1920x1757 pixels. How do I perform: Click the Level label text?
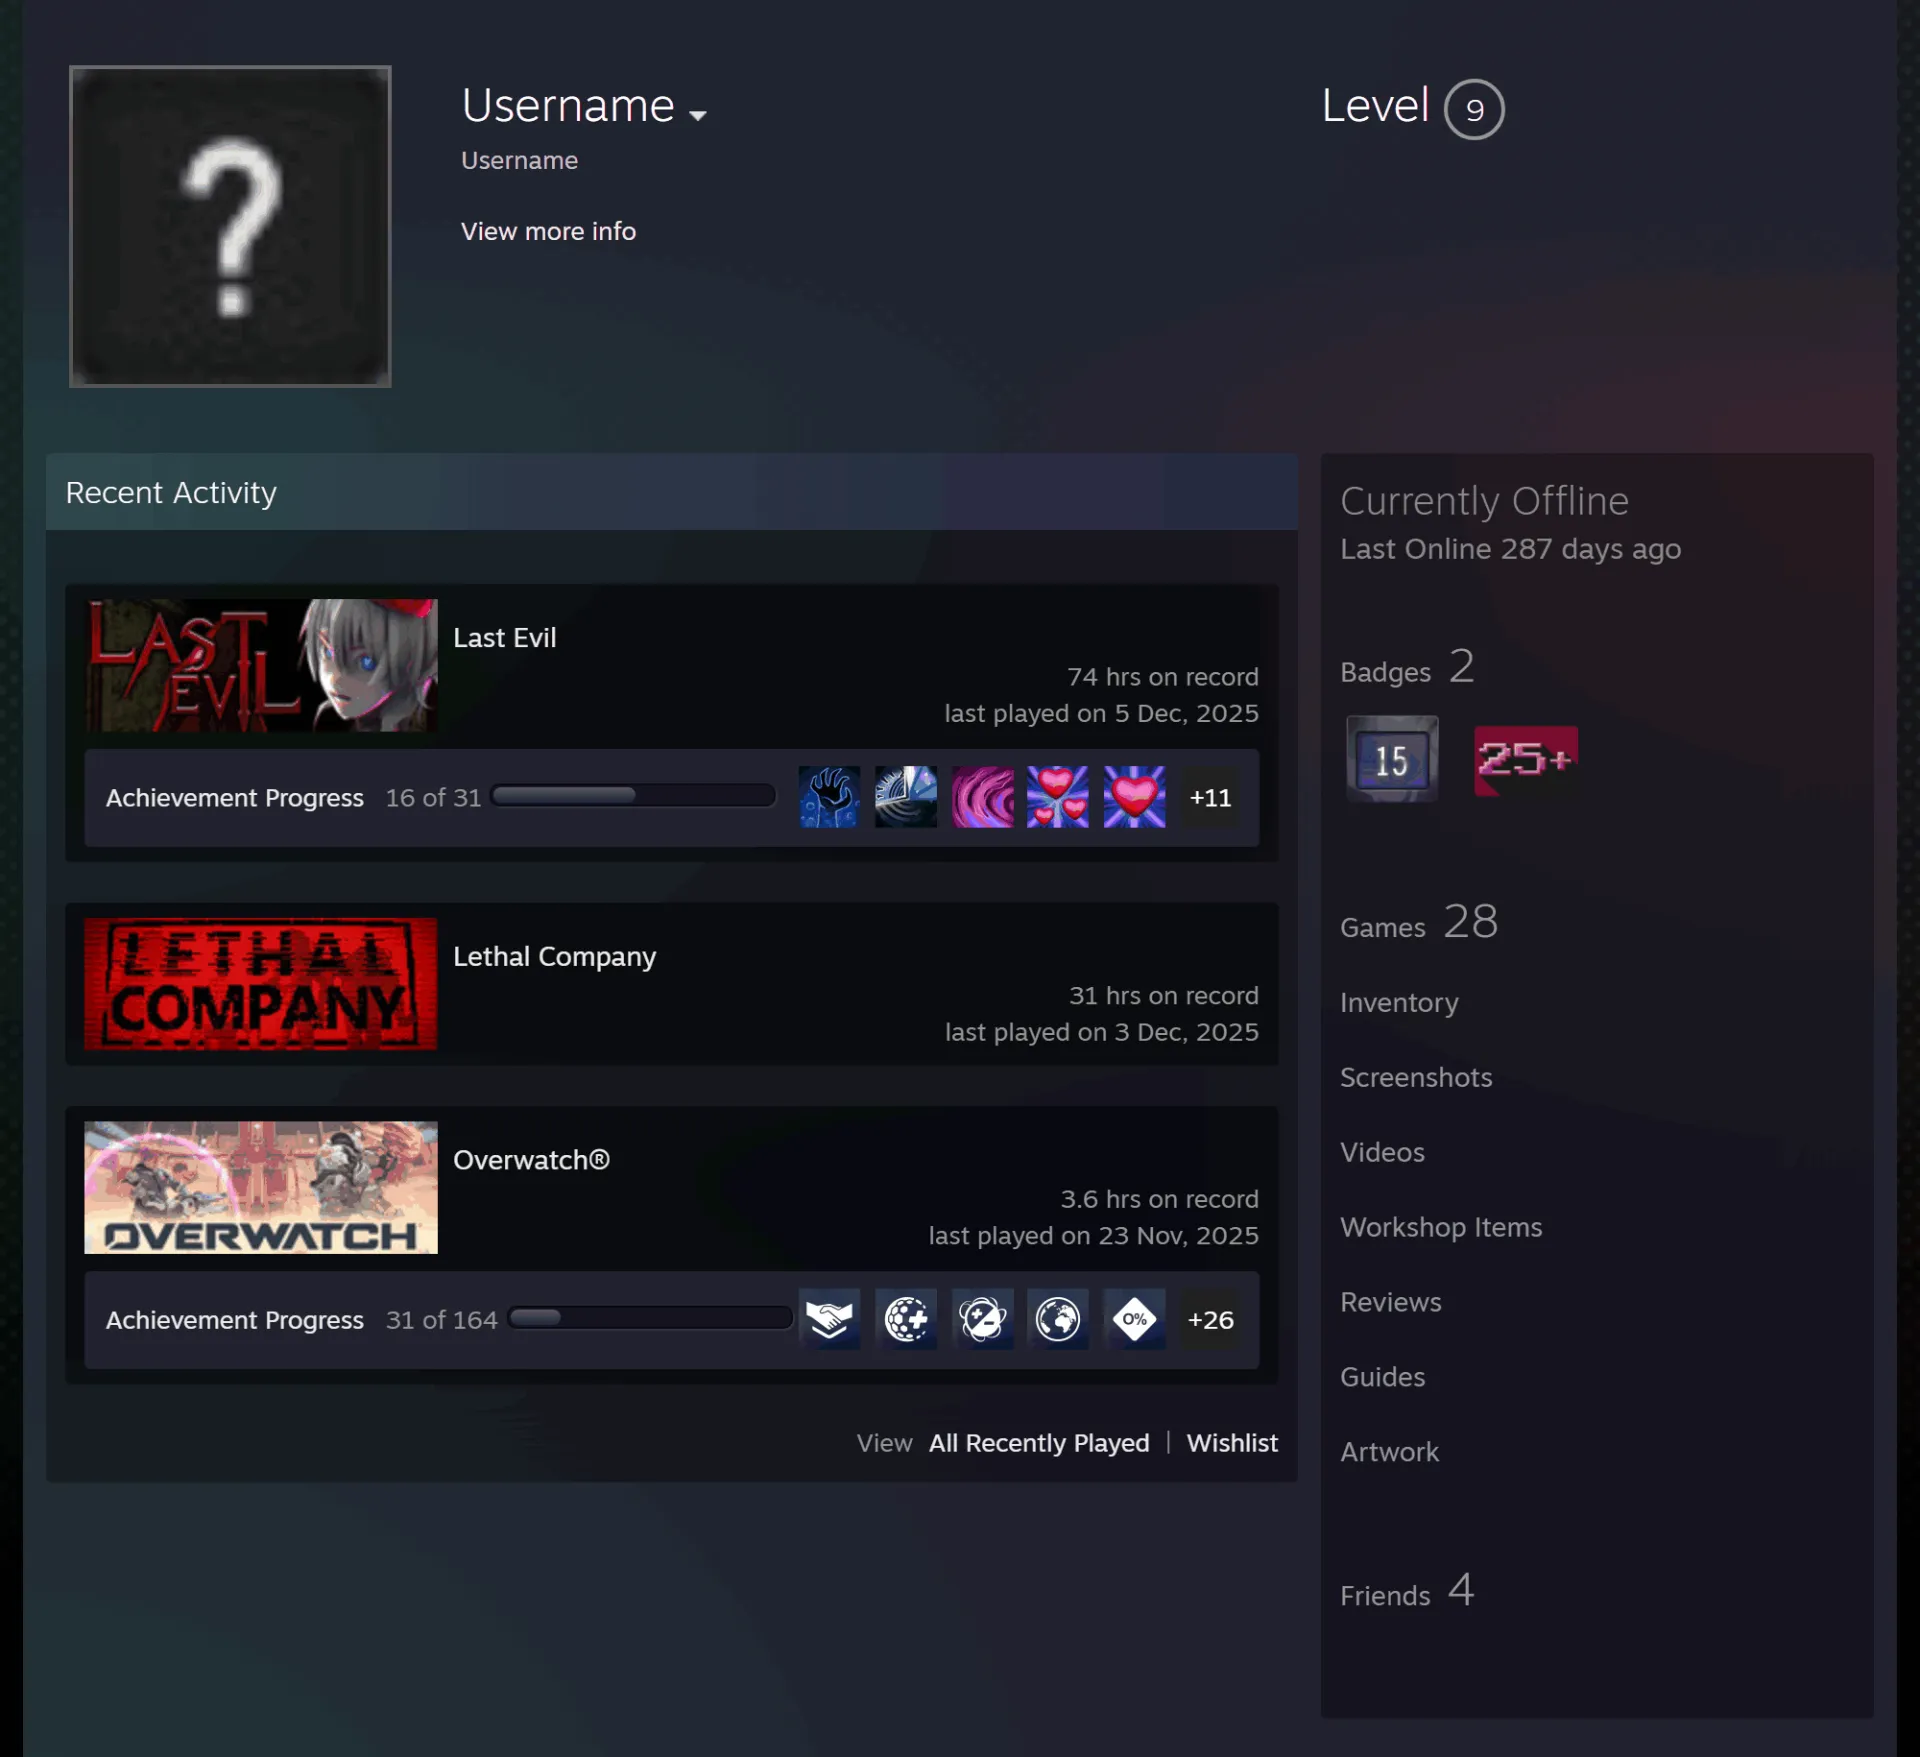(x=1375, y=105)
